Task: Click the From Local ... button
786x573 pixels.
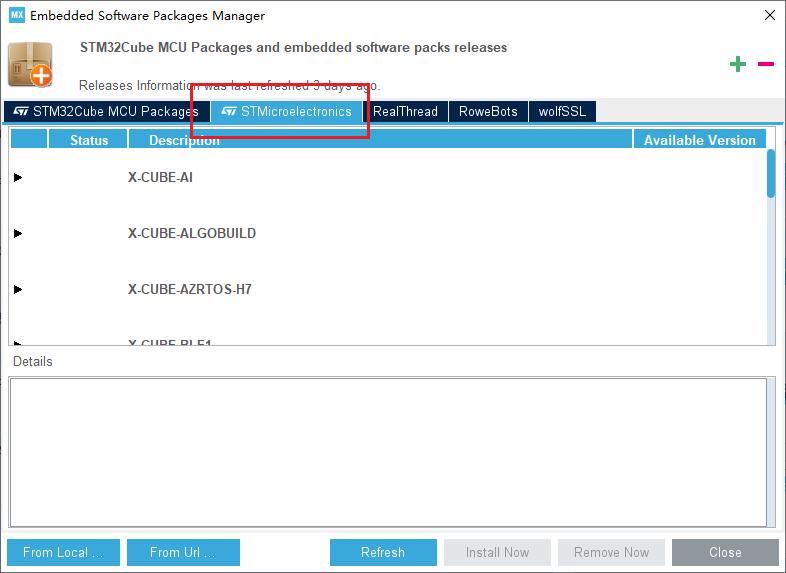Action: 63,552
